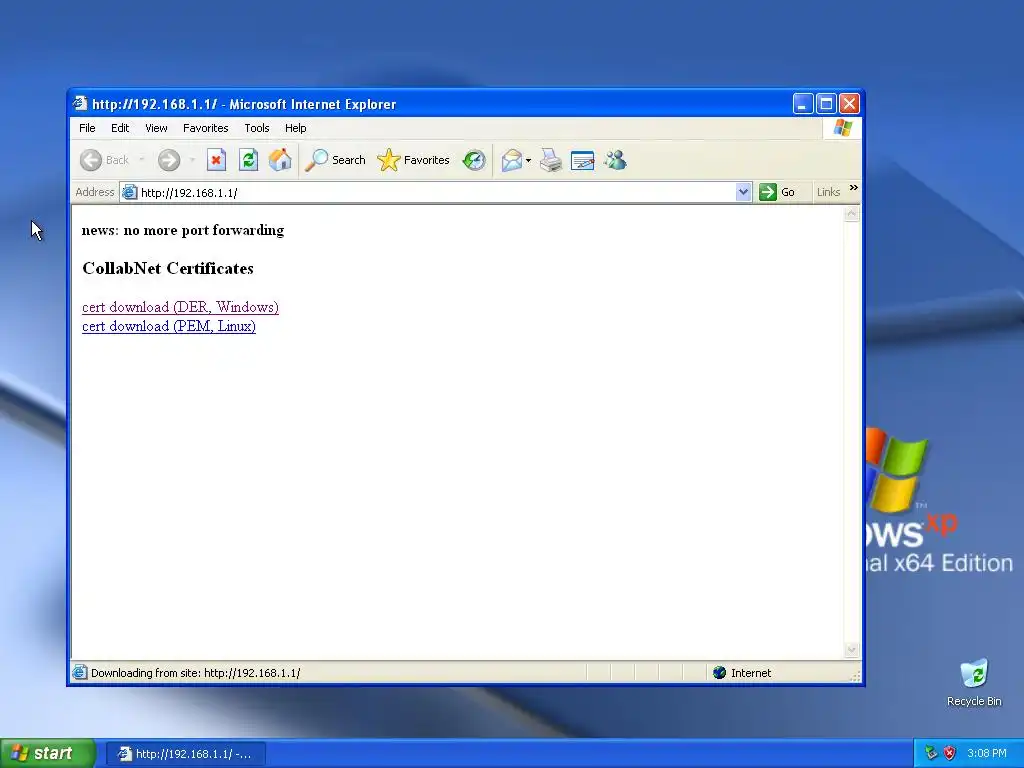
Task: Click the 3:08 PM system clock
Action: tap(987, 753)
